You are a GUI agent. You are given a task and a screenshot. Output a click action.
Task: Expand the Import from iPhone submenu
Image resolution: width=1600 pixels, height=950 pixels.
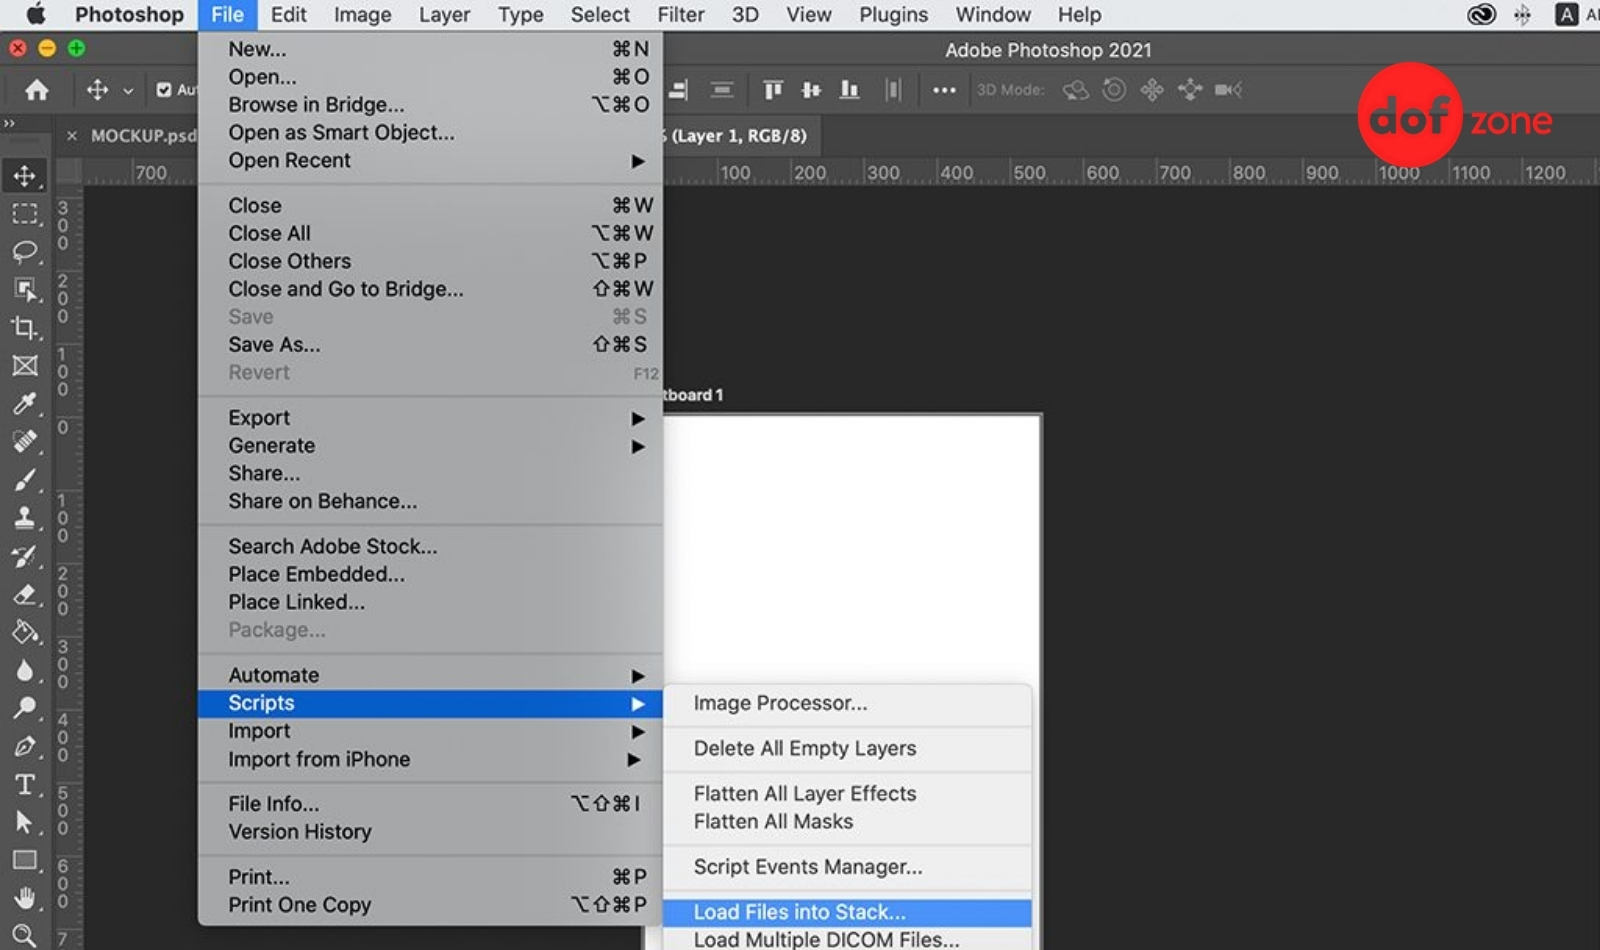[430, 759]
